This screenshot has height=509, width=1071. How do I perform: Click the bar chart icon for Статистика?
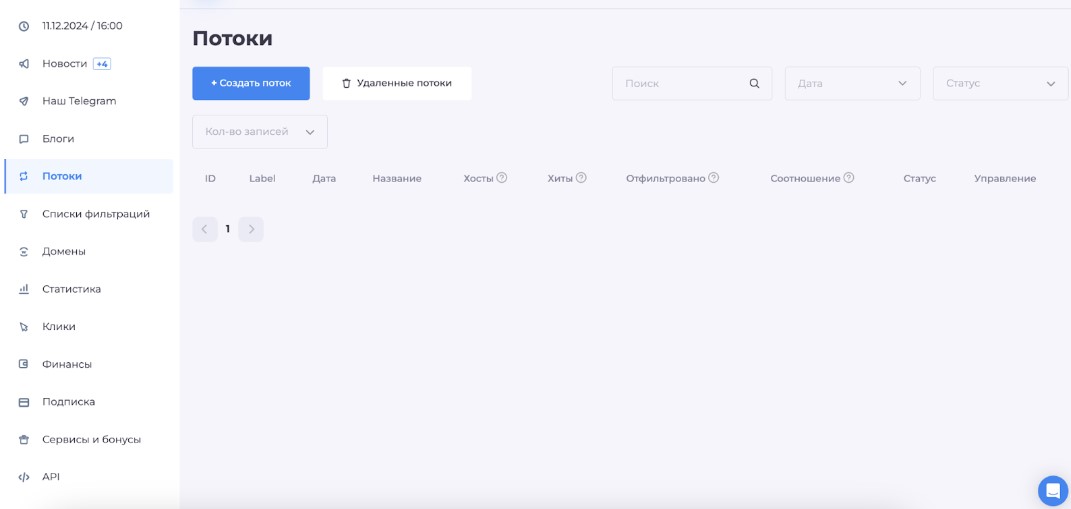[x=24, y=289]
